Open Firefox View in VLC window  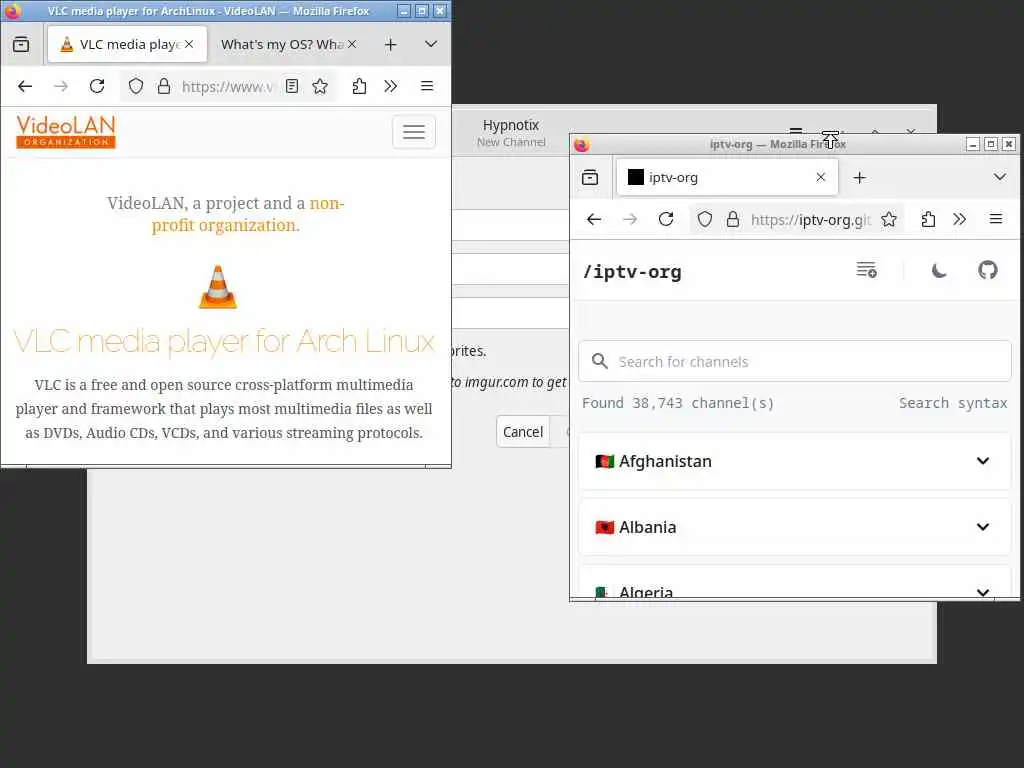(21, 44)
